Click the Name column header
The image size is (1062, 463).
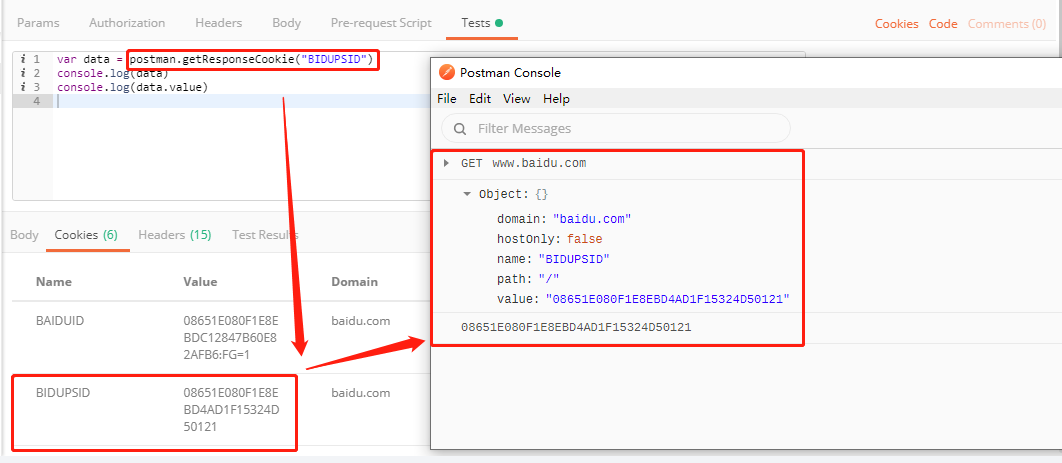[x=54, y=282]
